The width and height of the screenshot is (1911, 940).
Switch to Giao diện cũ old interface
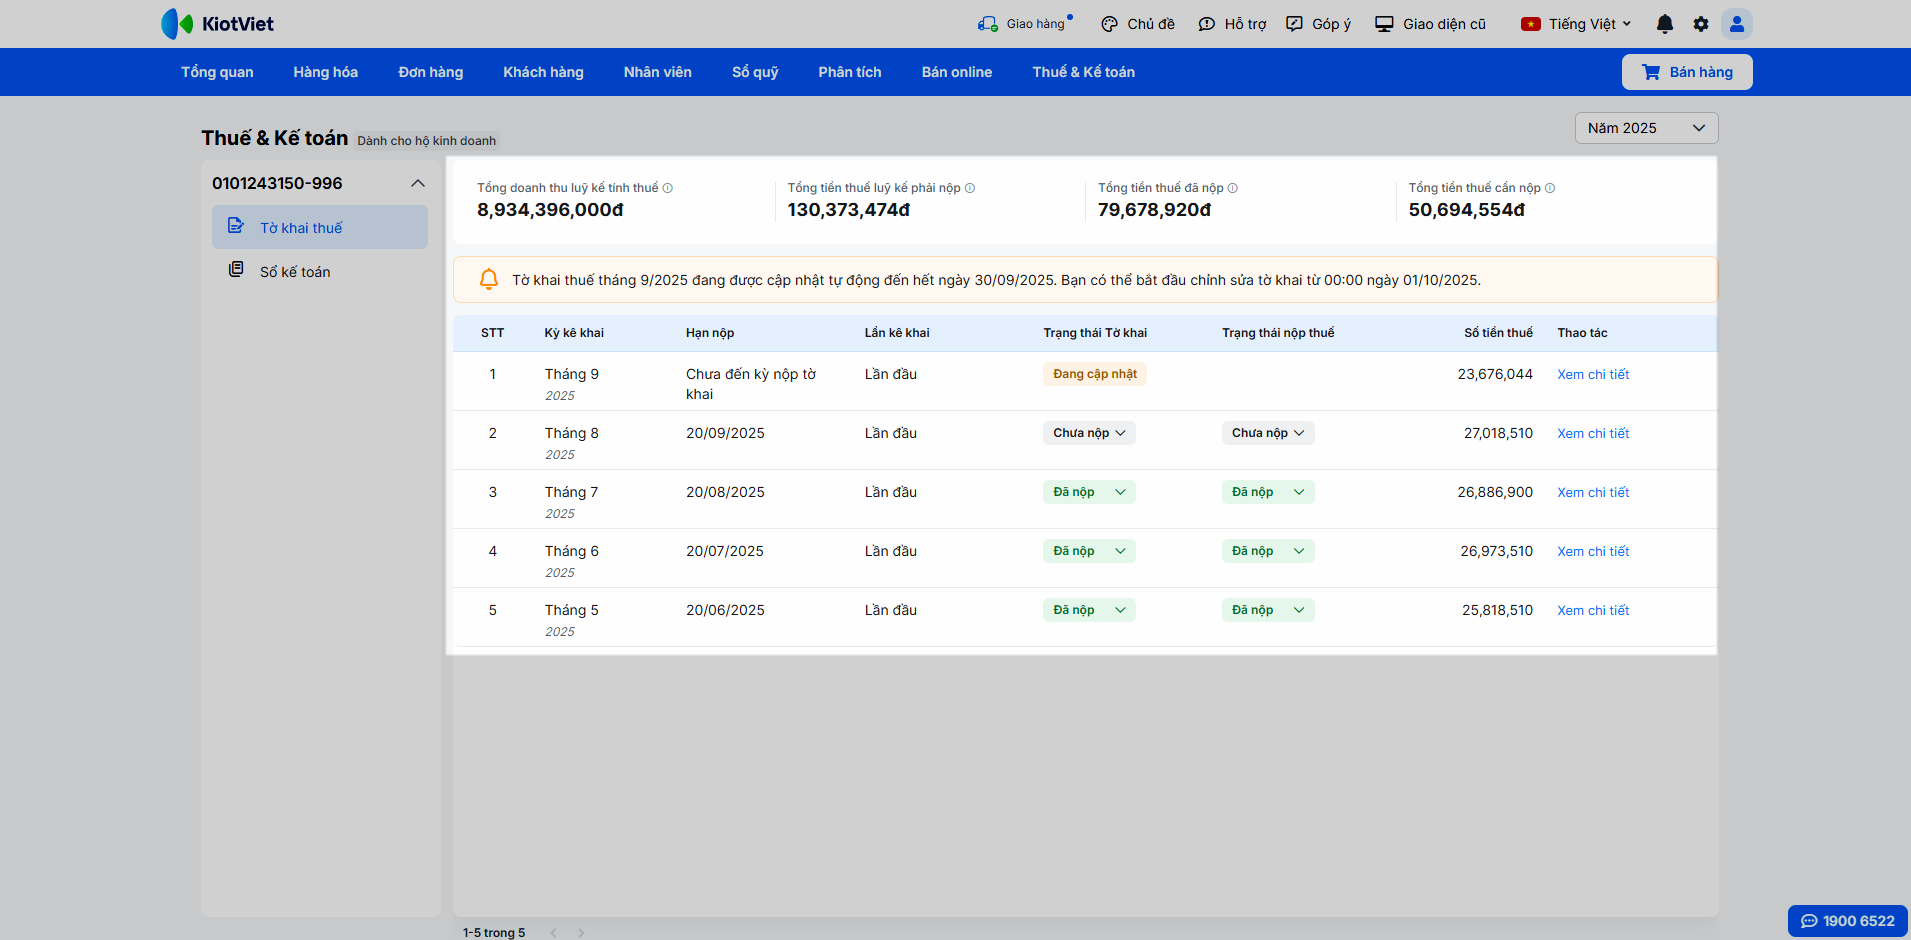[1430, 24]
